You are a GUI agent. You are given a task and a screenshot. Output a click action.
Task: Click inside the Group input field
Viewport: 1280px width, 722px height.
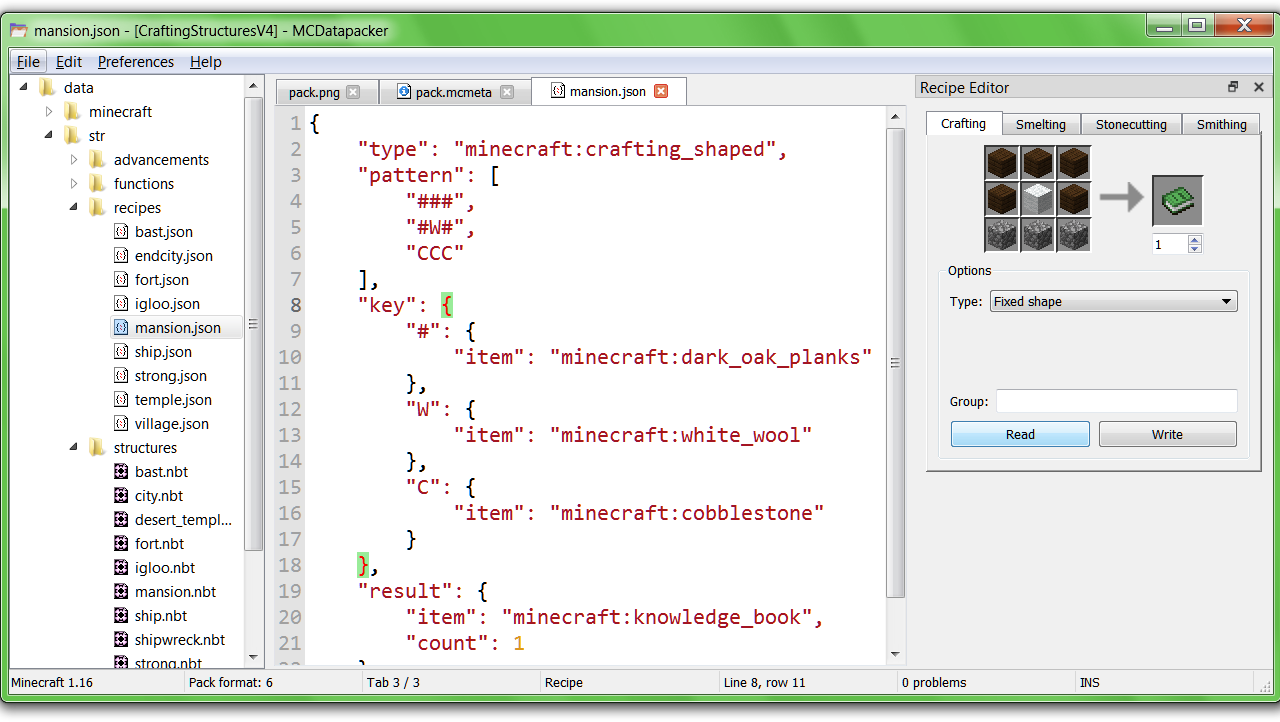coord(1115,401)
